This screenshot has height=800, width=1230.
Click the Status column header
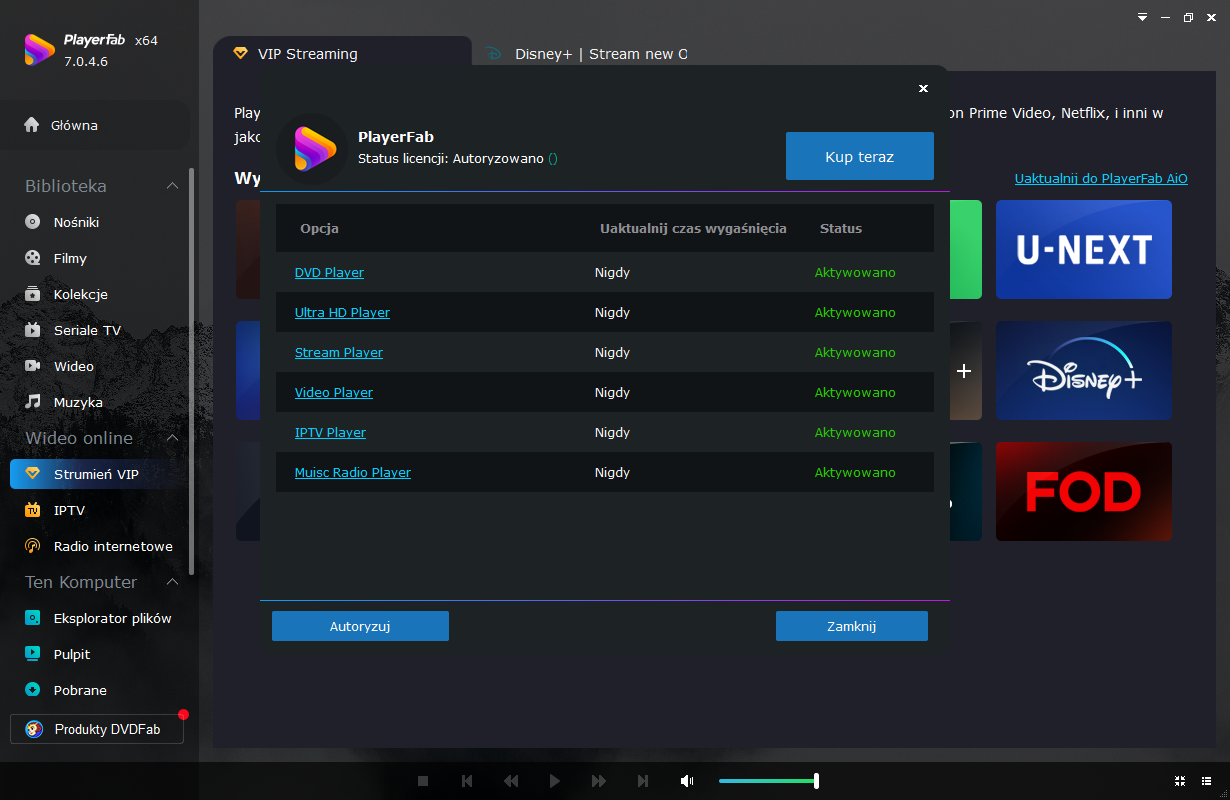(x=841, y=228)
